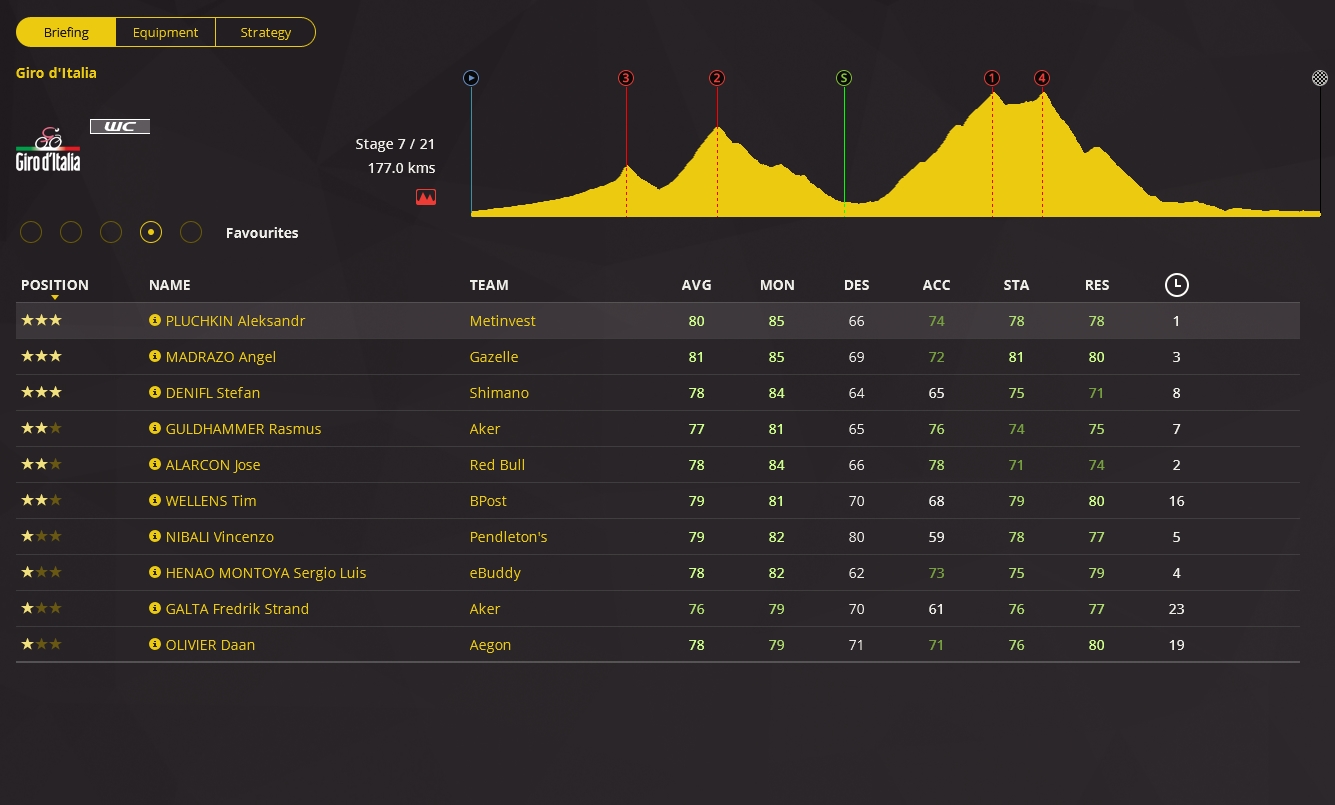The width and height of the screenshot is (1335, 805).
Task: Open team Shimano
Action: point(499,393)
